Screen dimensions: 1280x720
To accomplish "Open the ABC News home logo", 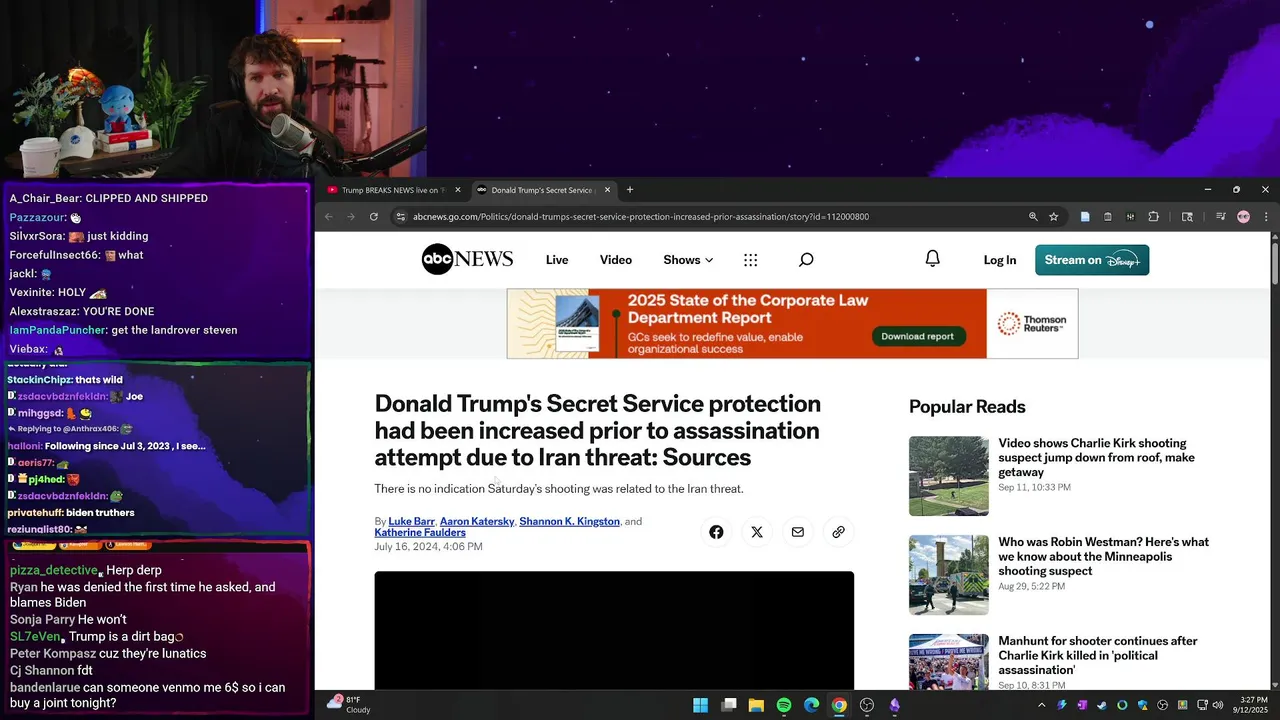I will (467, 260).
